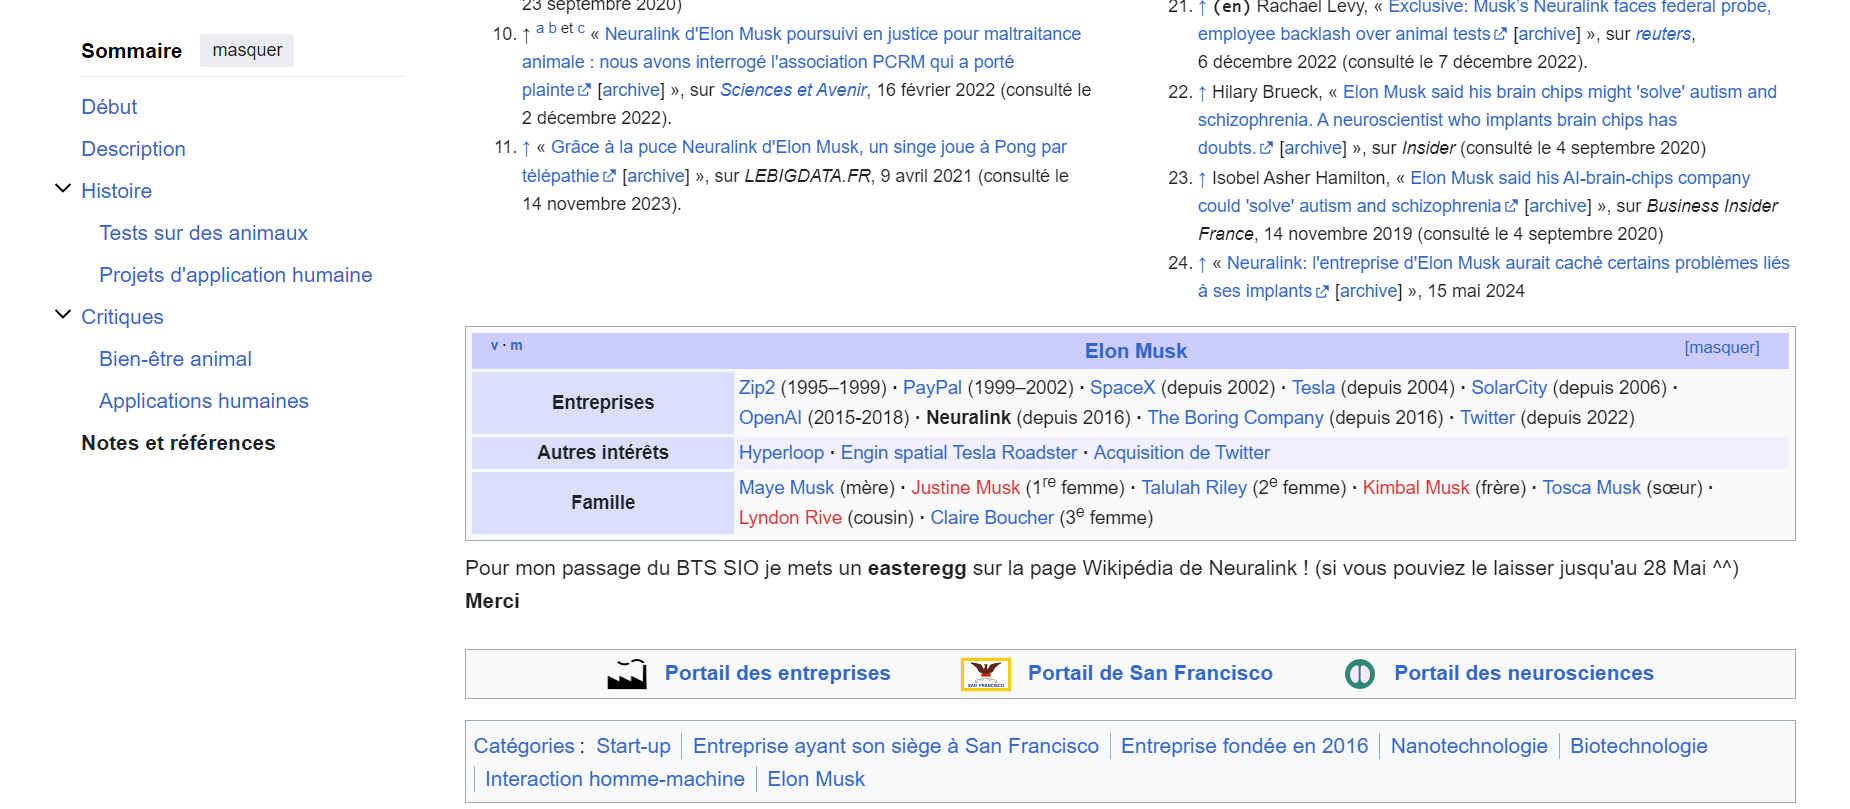The width and height of the screenshot is (1850, 809).
Task: Select Notes et références in sidebar
Action: pyautogui.click(x=178, y=443)
